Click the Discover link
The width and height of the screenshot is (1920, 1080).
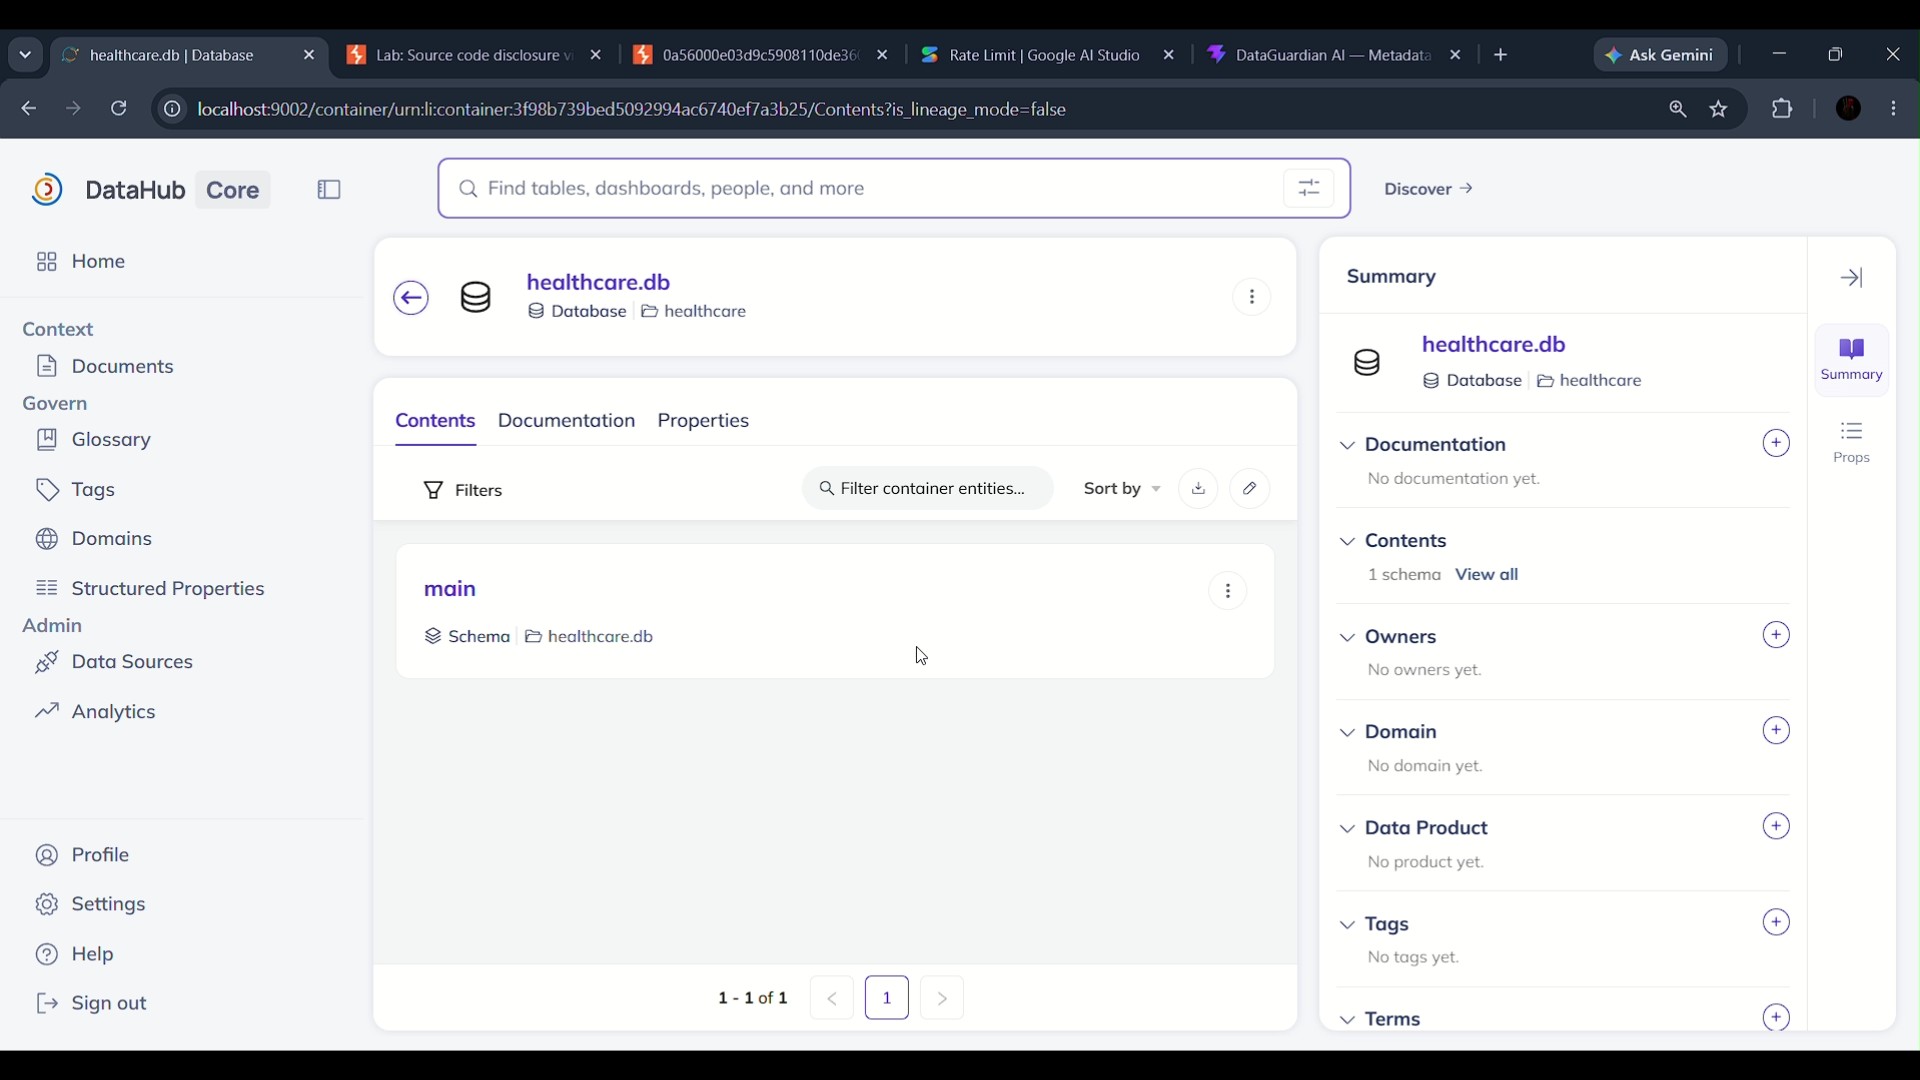(1429, 189)
